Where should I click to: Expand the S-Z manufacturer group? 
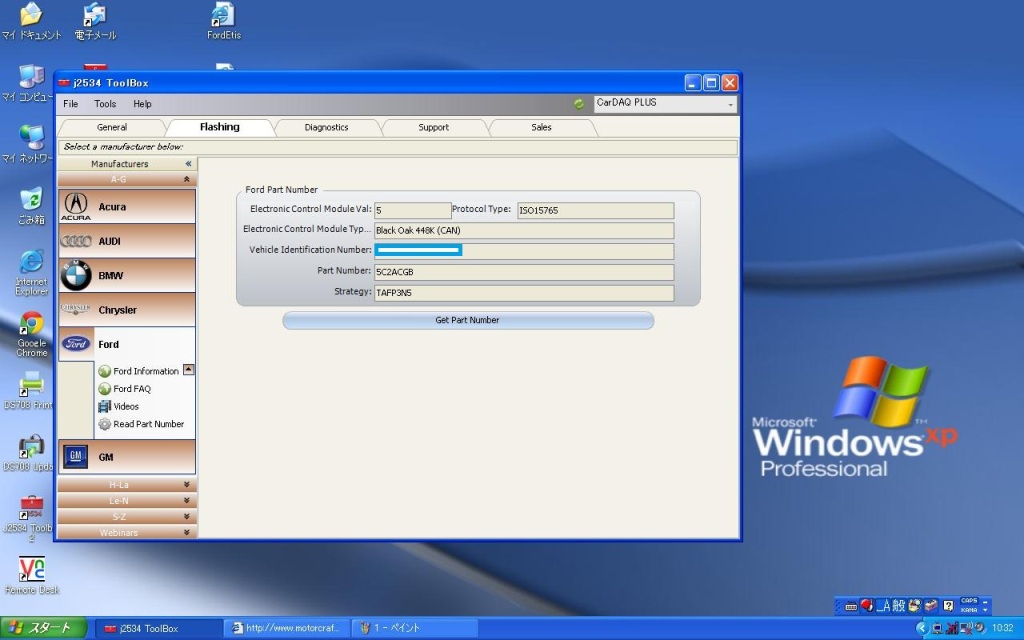(x=127, y=517)
